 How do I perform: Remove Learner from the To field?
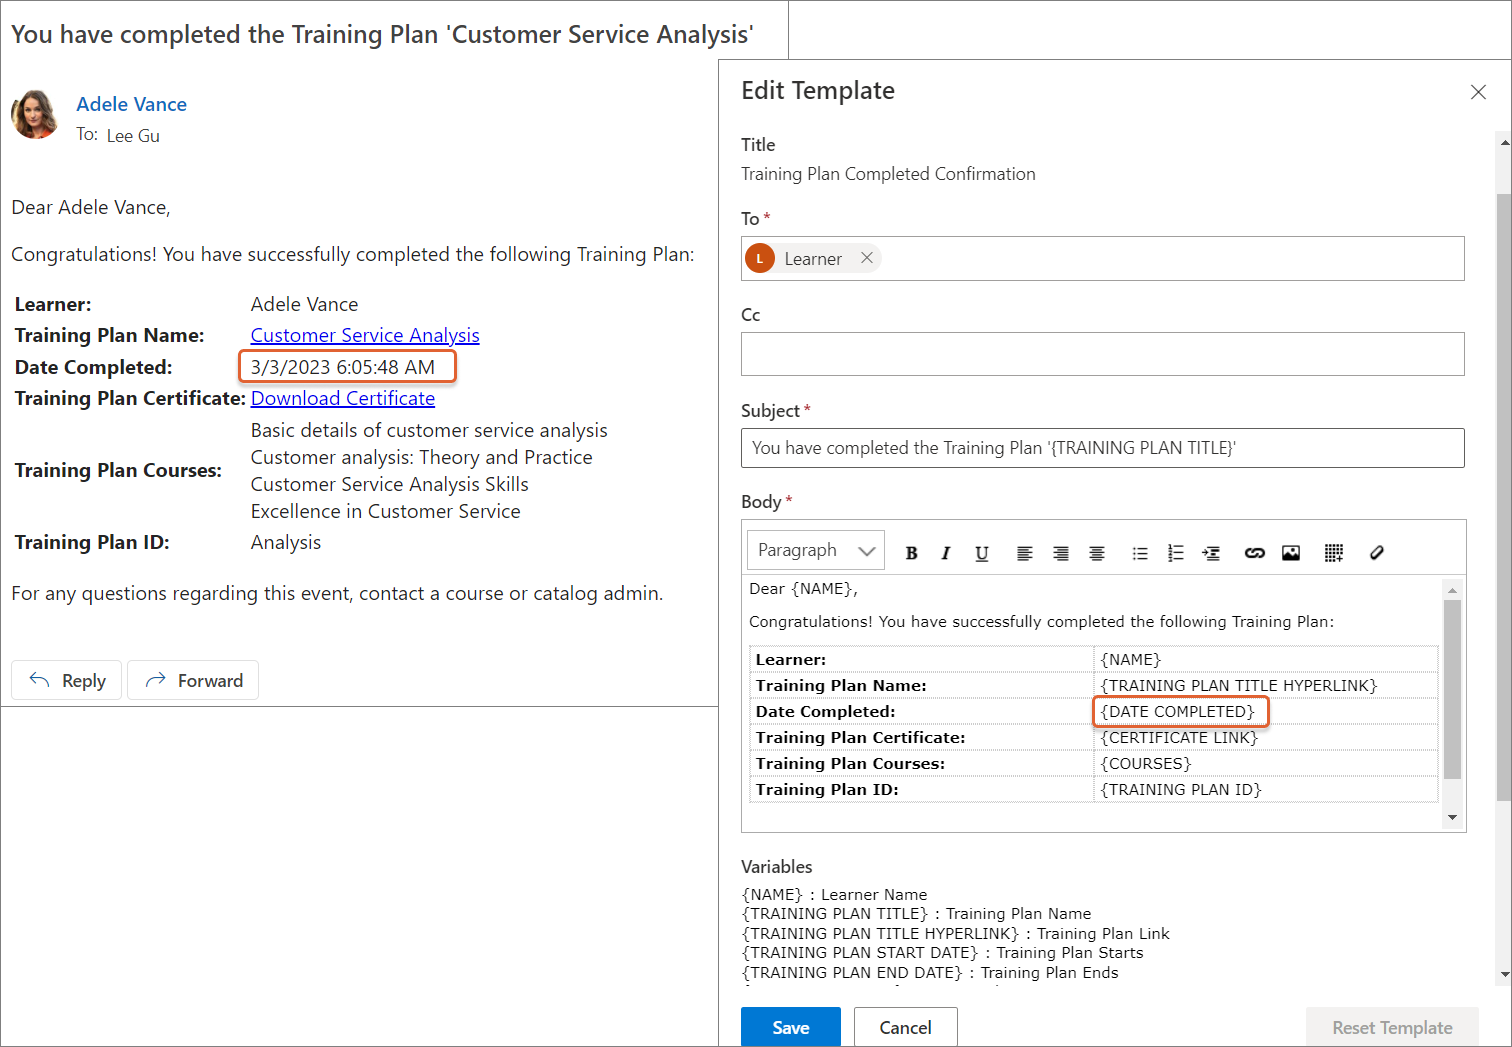pos(867,258)
